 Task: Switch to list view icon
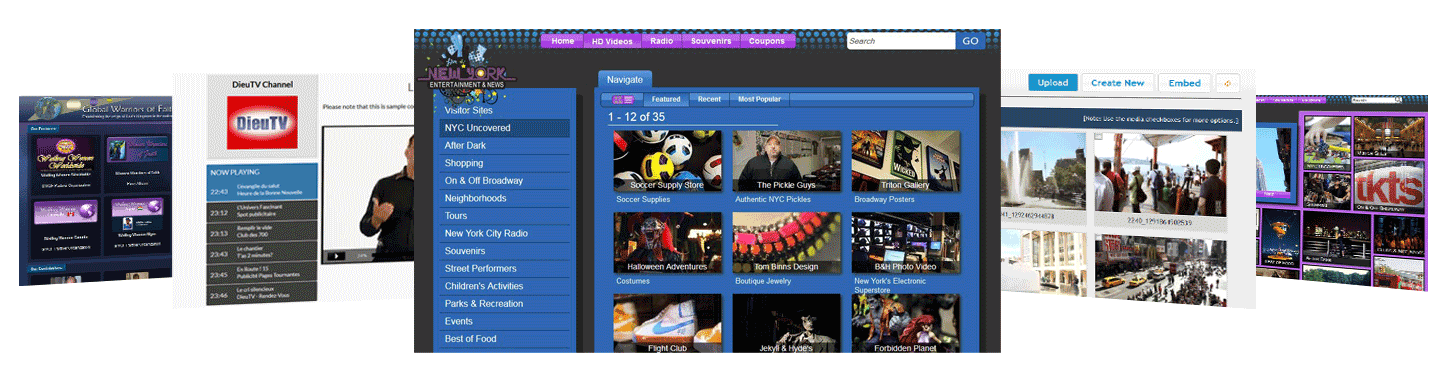click(629, 99)
